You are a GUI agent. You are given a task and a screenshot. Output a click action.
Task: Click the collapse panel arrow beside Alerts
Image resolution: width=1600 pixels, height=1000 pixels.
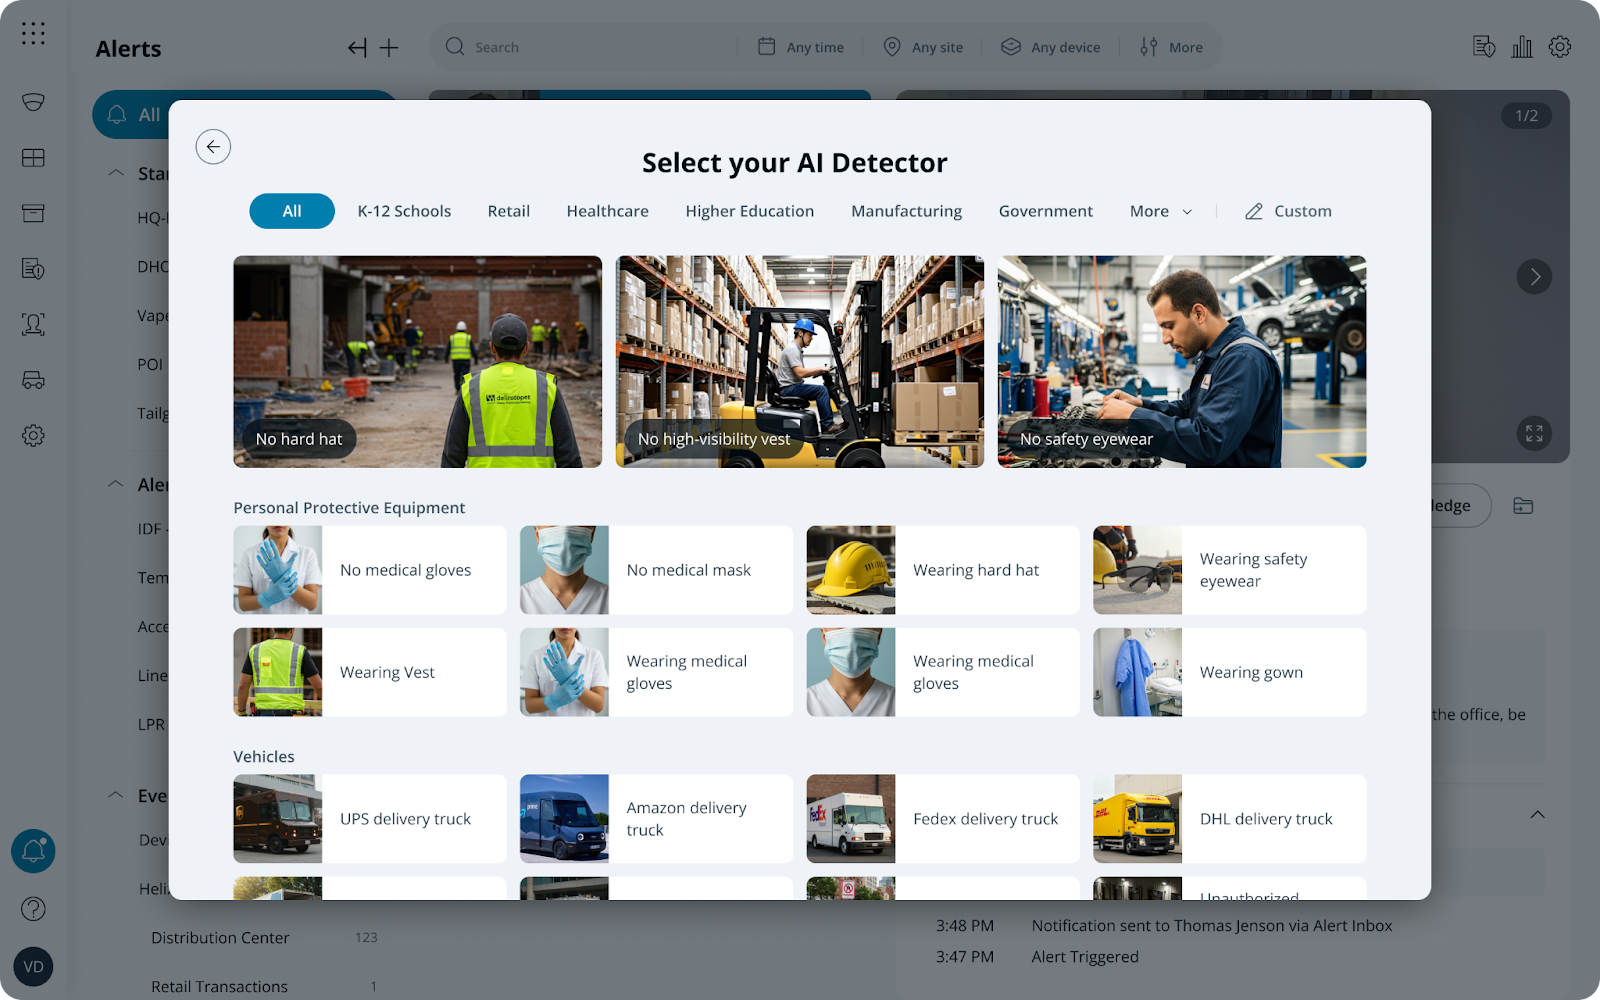357,48
